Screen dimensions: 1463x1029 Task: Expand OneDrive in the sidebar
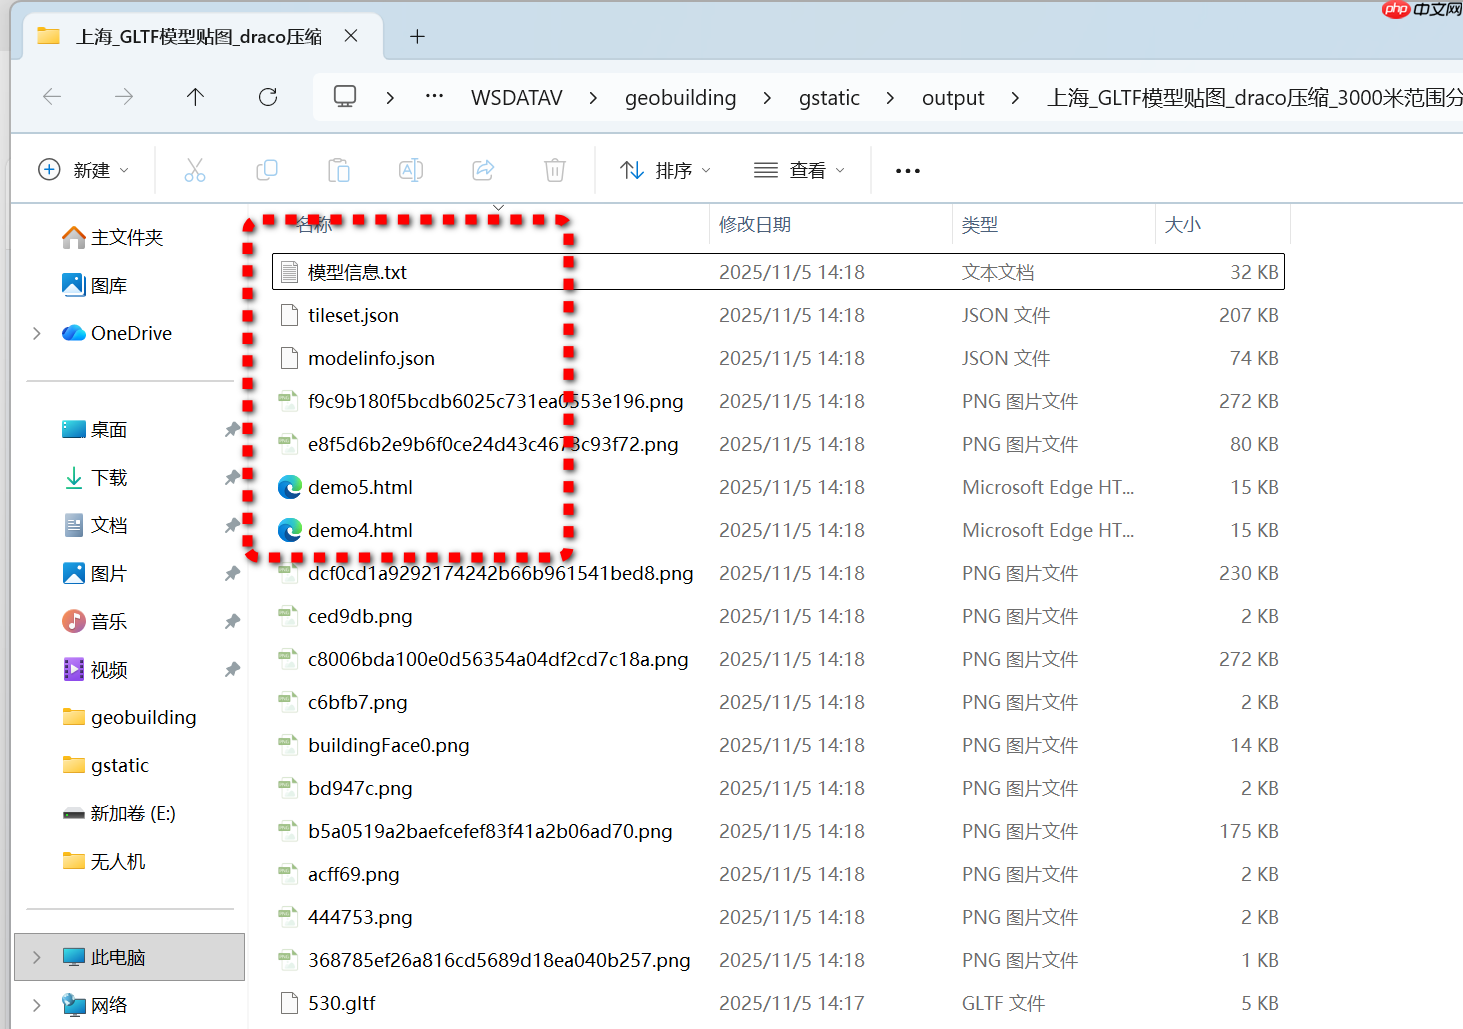tap(36, 333)
